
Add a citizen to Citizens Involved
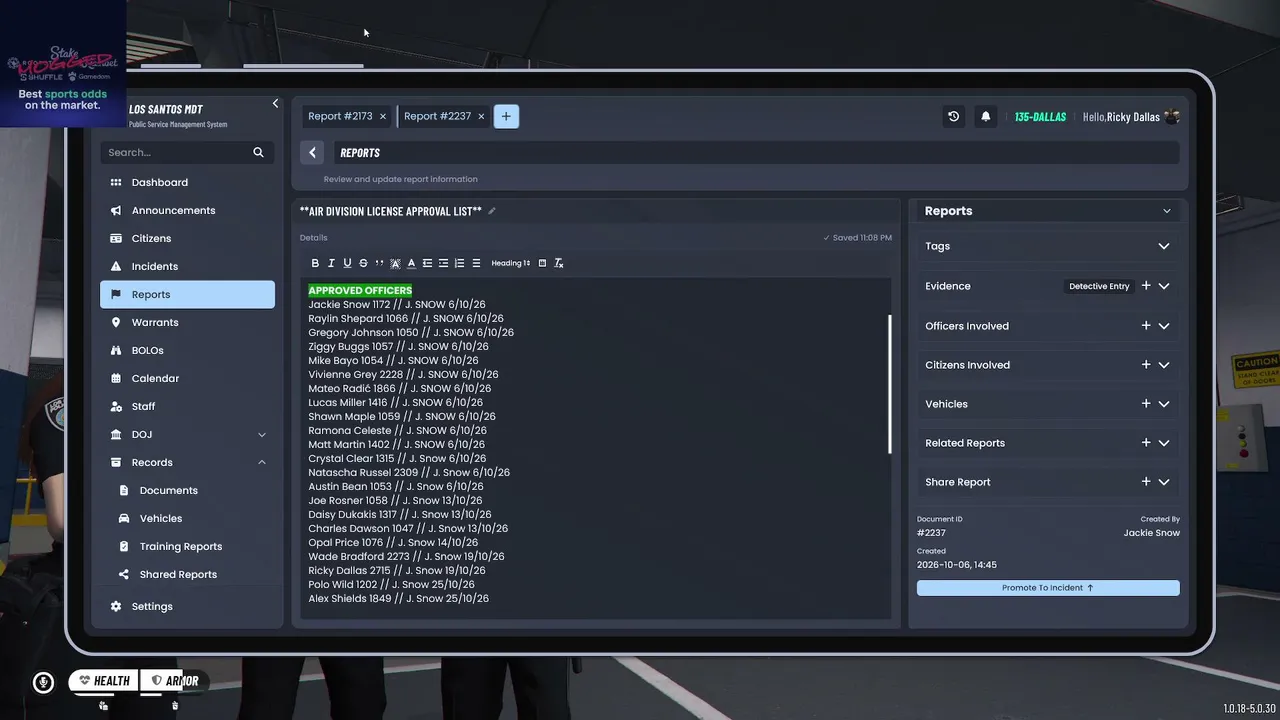tap(1146, 365)
